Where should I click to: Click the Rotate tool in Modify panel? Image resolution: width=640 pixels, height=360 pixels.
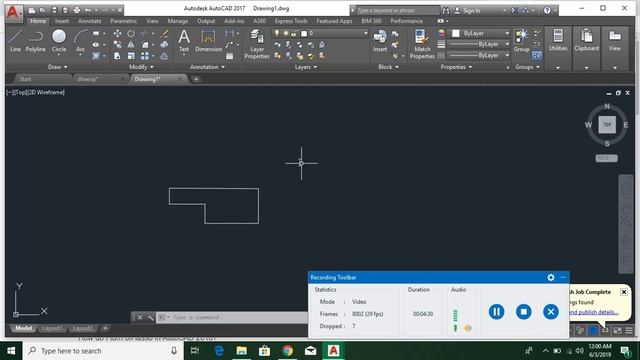coord(131,33)
